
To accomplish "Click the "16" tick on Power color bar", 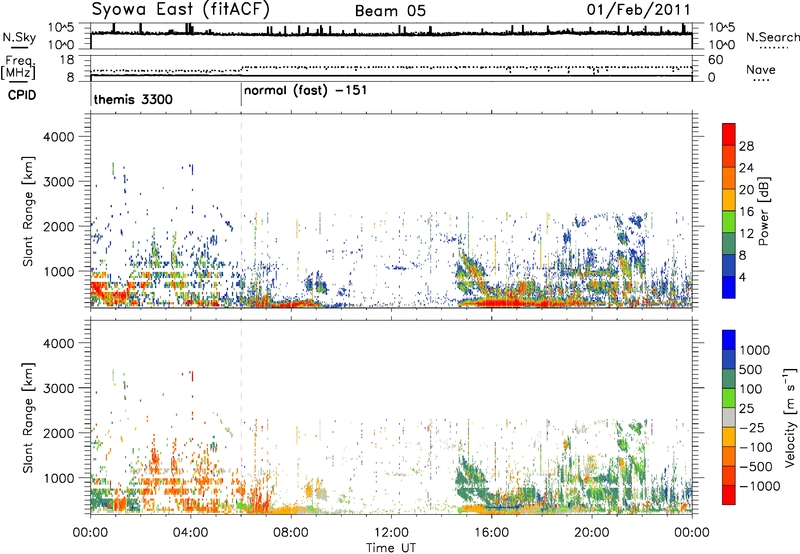I will [746, 212].
